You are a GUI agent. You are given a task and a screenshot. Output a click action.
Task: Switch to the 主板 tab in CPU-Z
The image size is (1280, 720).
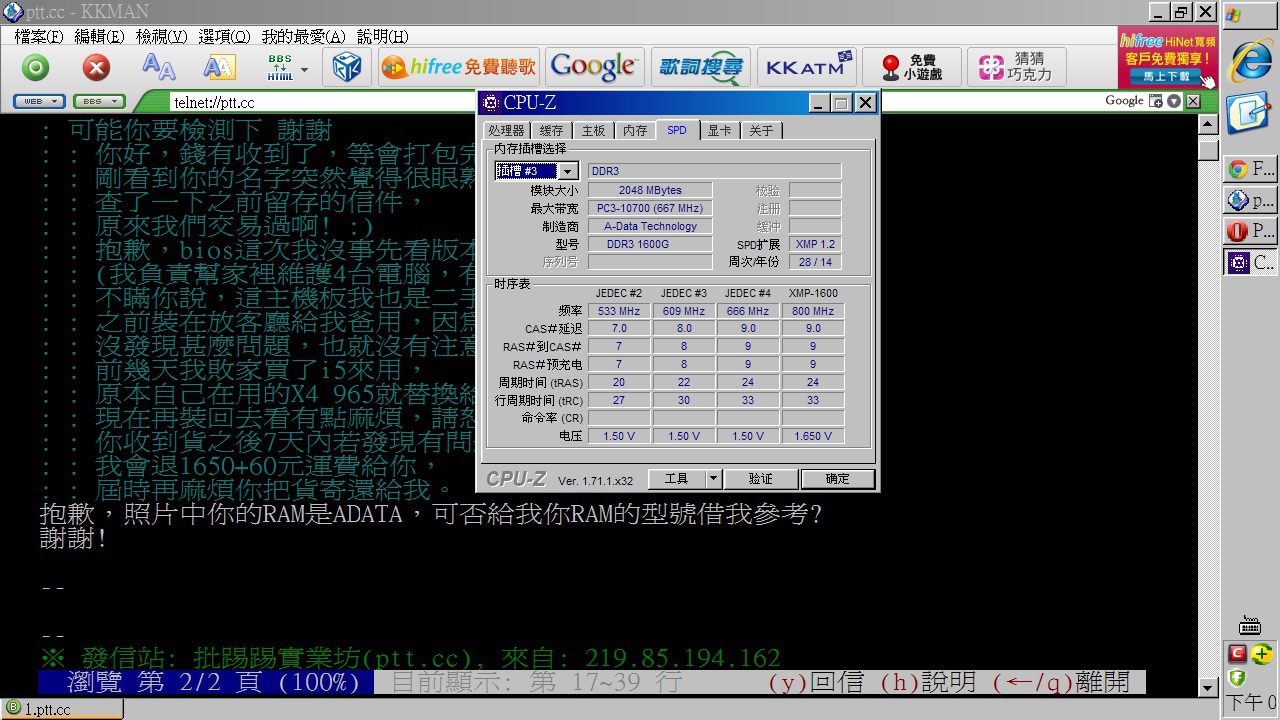(593, 131)
